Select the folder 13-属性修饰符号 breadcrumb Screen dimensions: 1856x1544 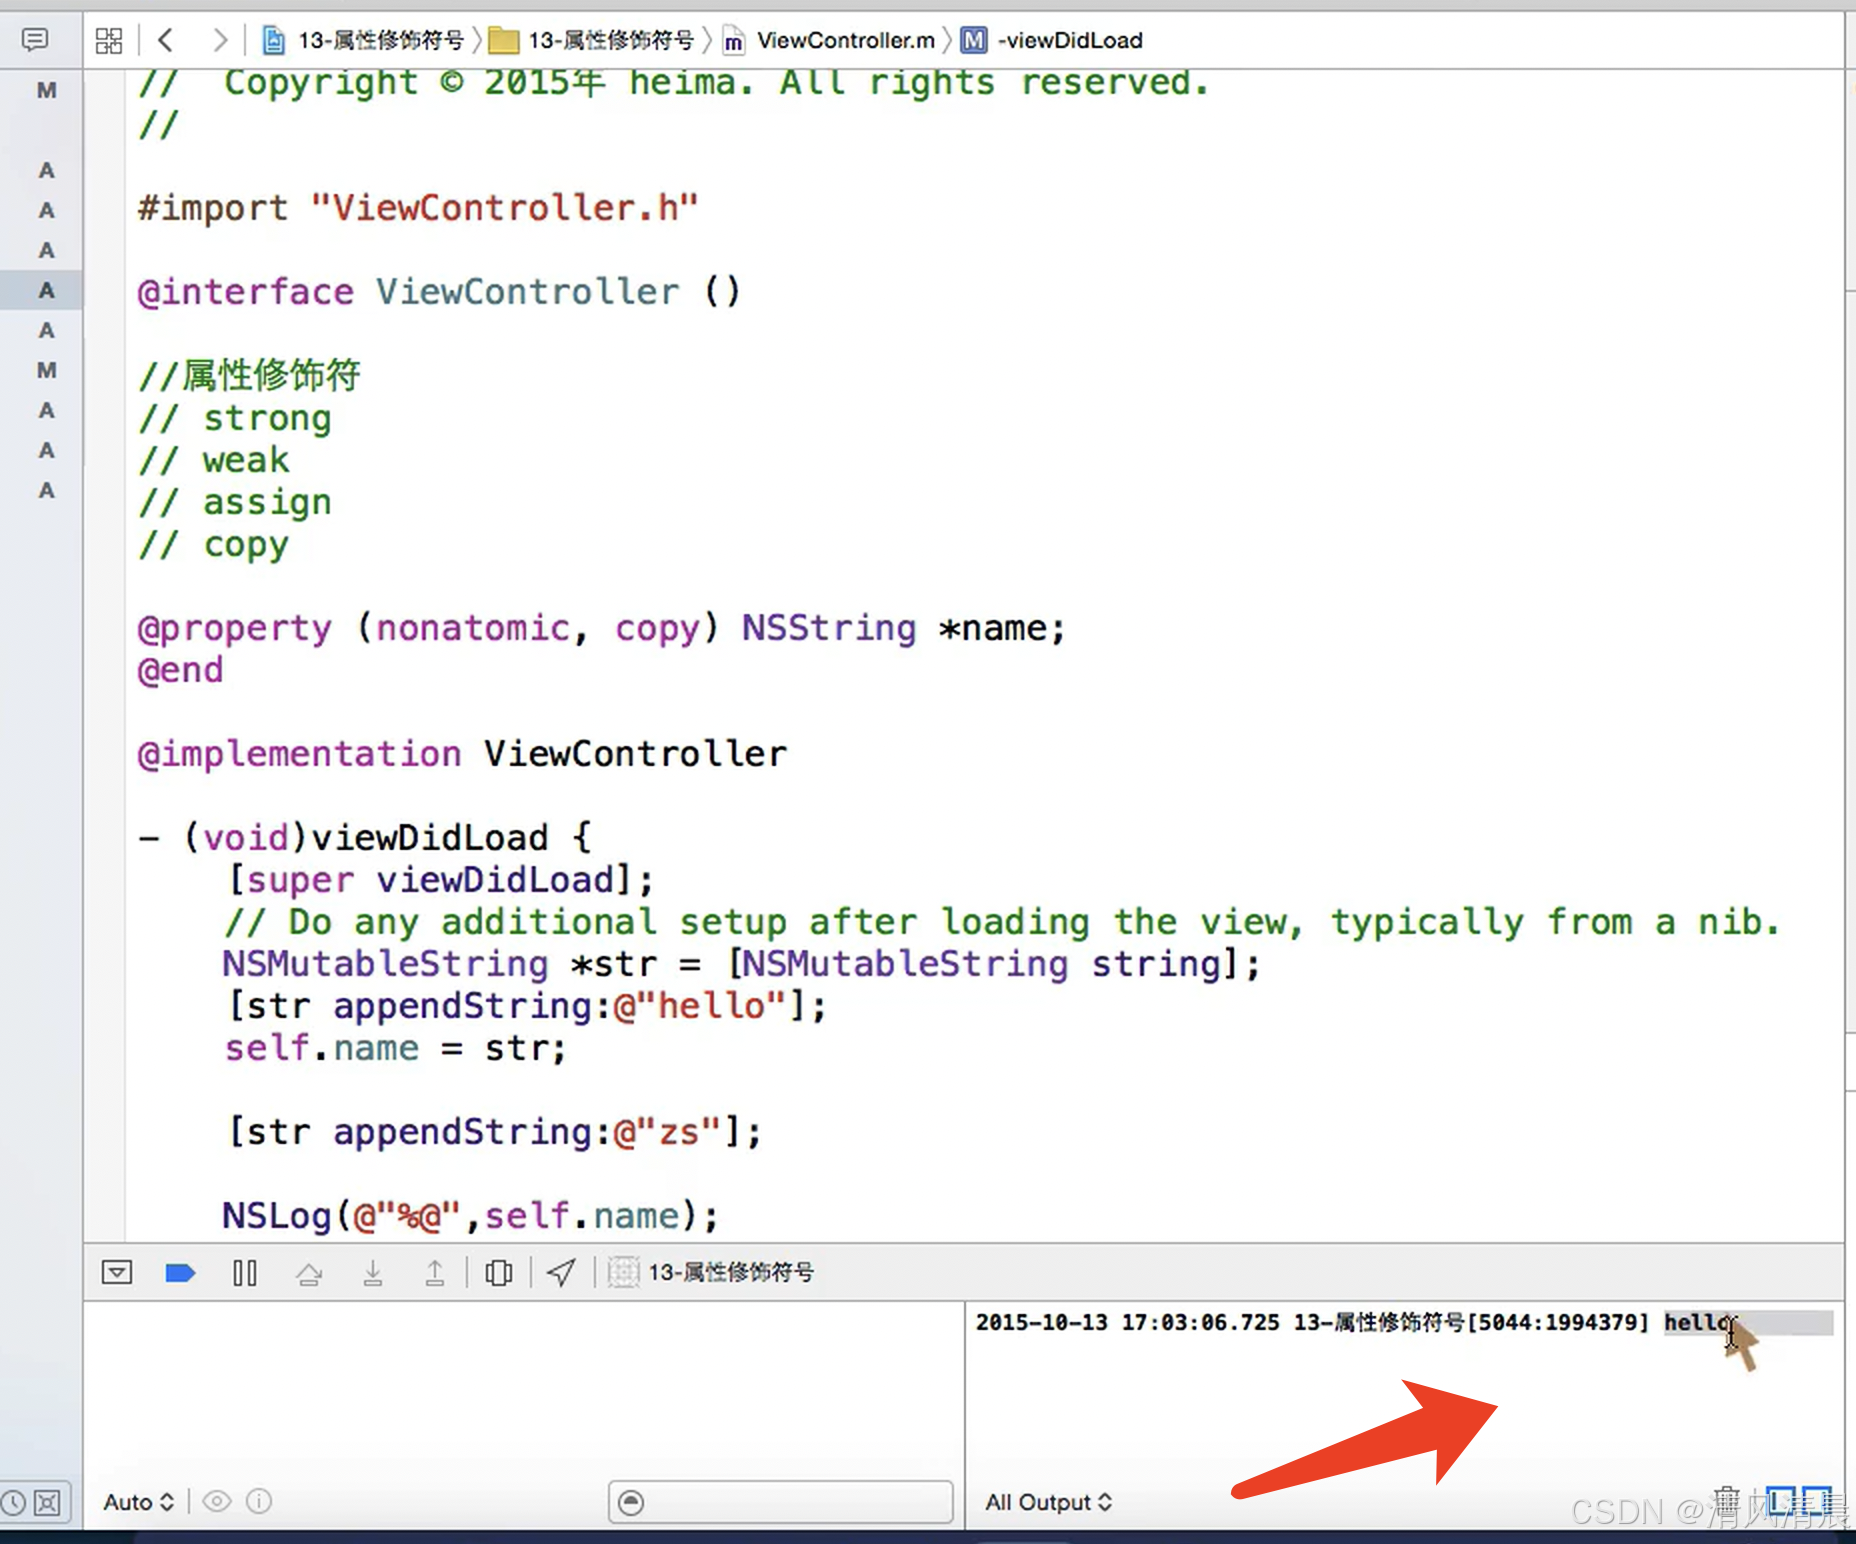591,40
